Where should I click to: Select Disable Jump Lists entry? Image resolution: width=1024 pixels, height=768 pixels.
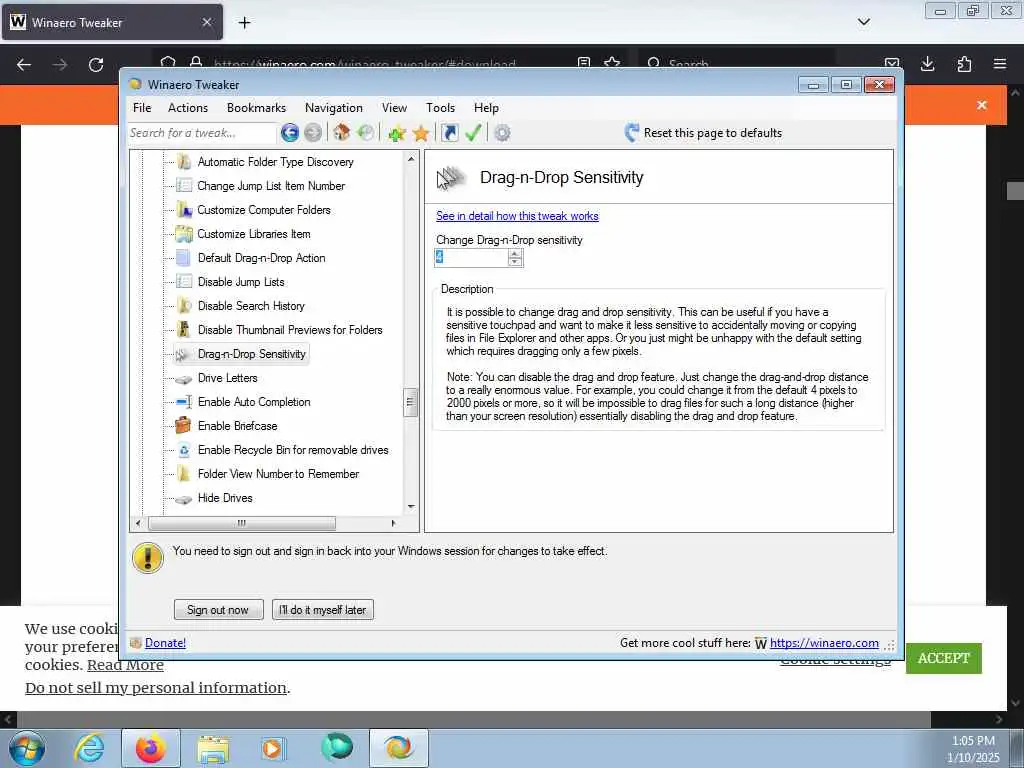pyautogui.click(x=241, y=282)
